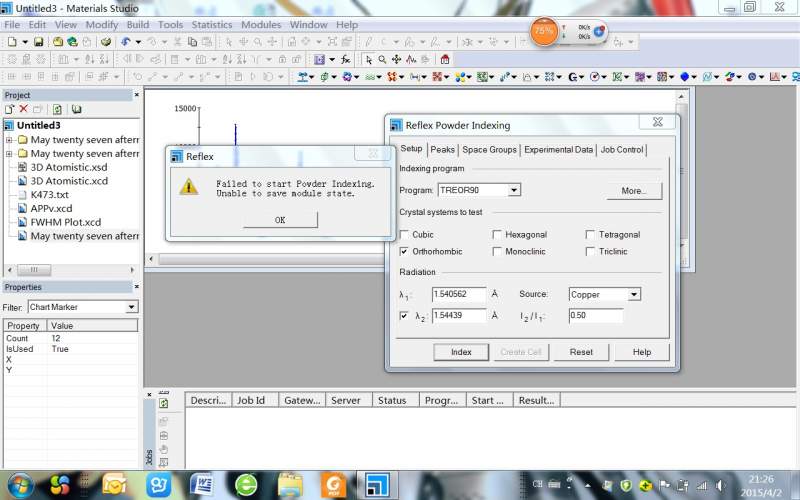This screenshot has width=800, height=500.
Task: Click the New document toolbar icon
Action: click(x=12, y=42)
